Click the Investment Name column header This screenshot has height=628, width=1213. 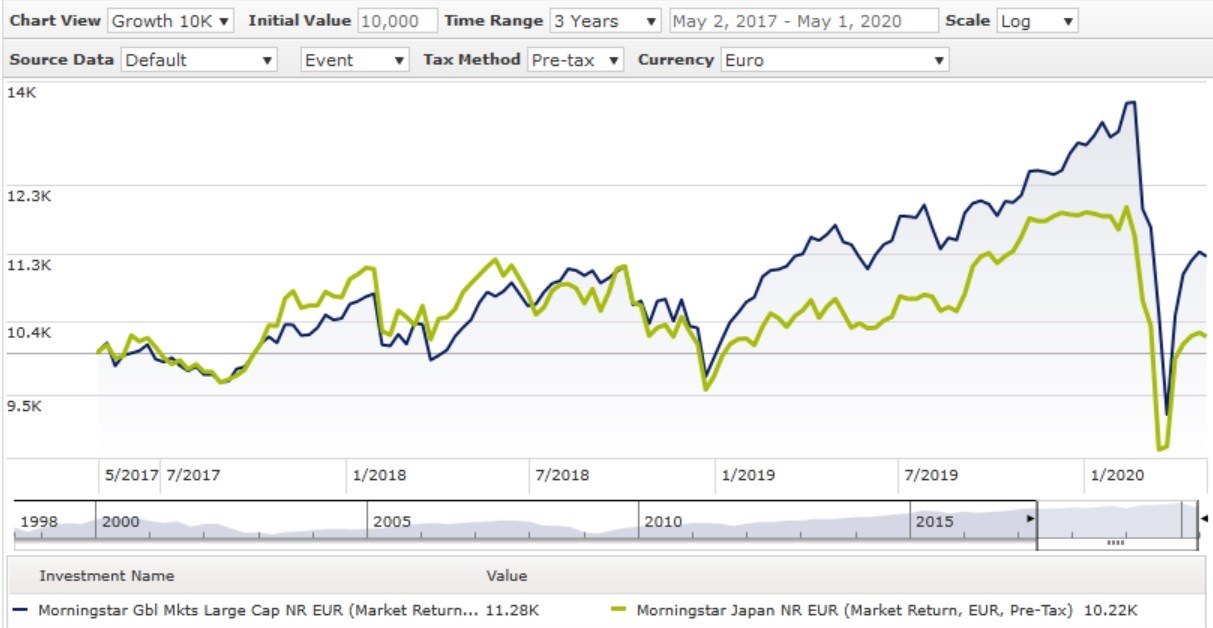pyautogui.click(x=106, y=576)
